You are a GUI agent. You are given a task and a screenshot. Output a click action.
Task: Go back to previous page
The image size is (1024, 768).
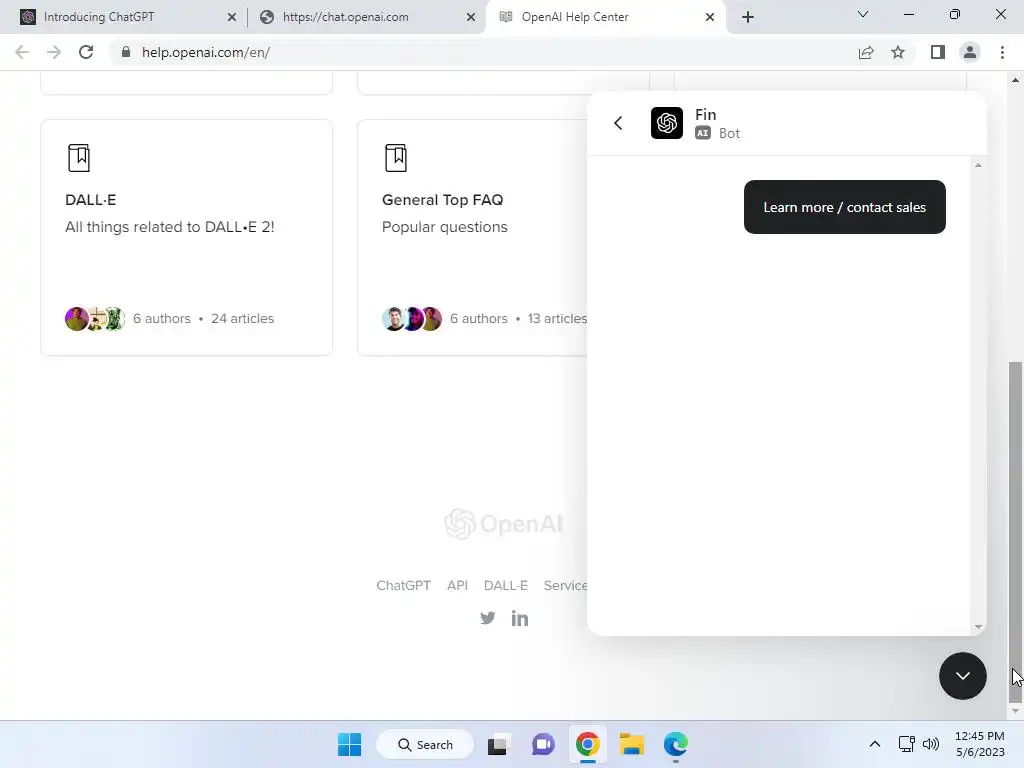click(22, 52)
